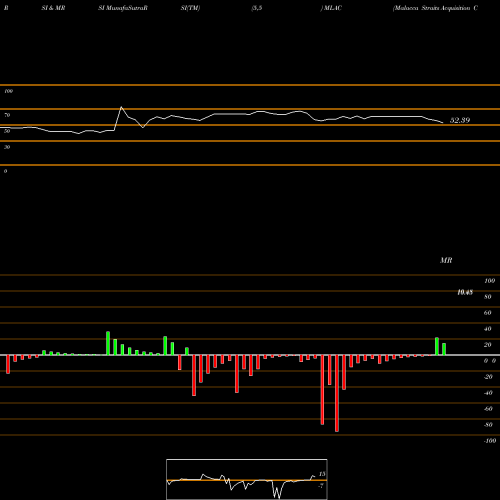Click 'Malacca Straits Acquisition' company name
Image resolution: width=500 pixels, height=500 pixels.
tap(432, 8)
